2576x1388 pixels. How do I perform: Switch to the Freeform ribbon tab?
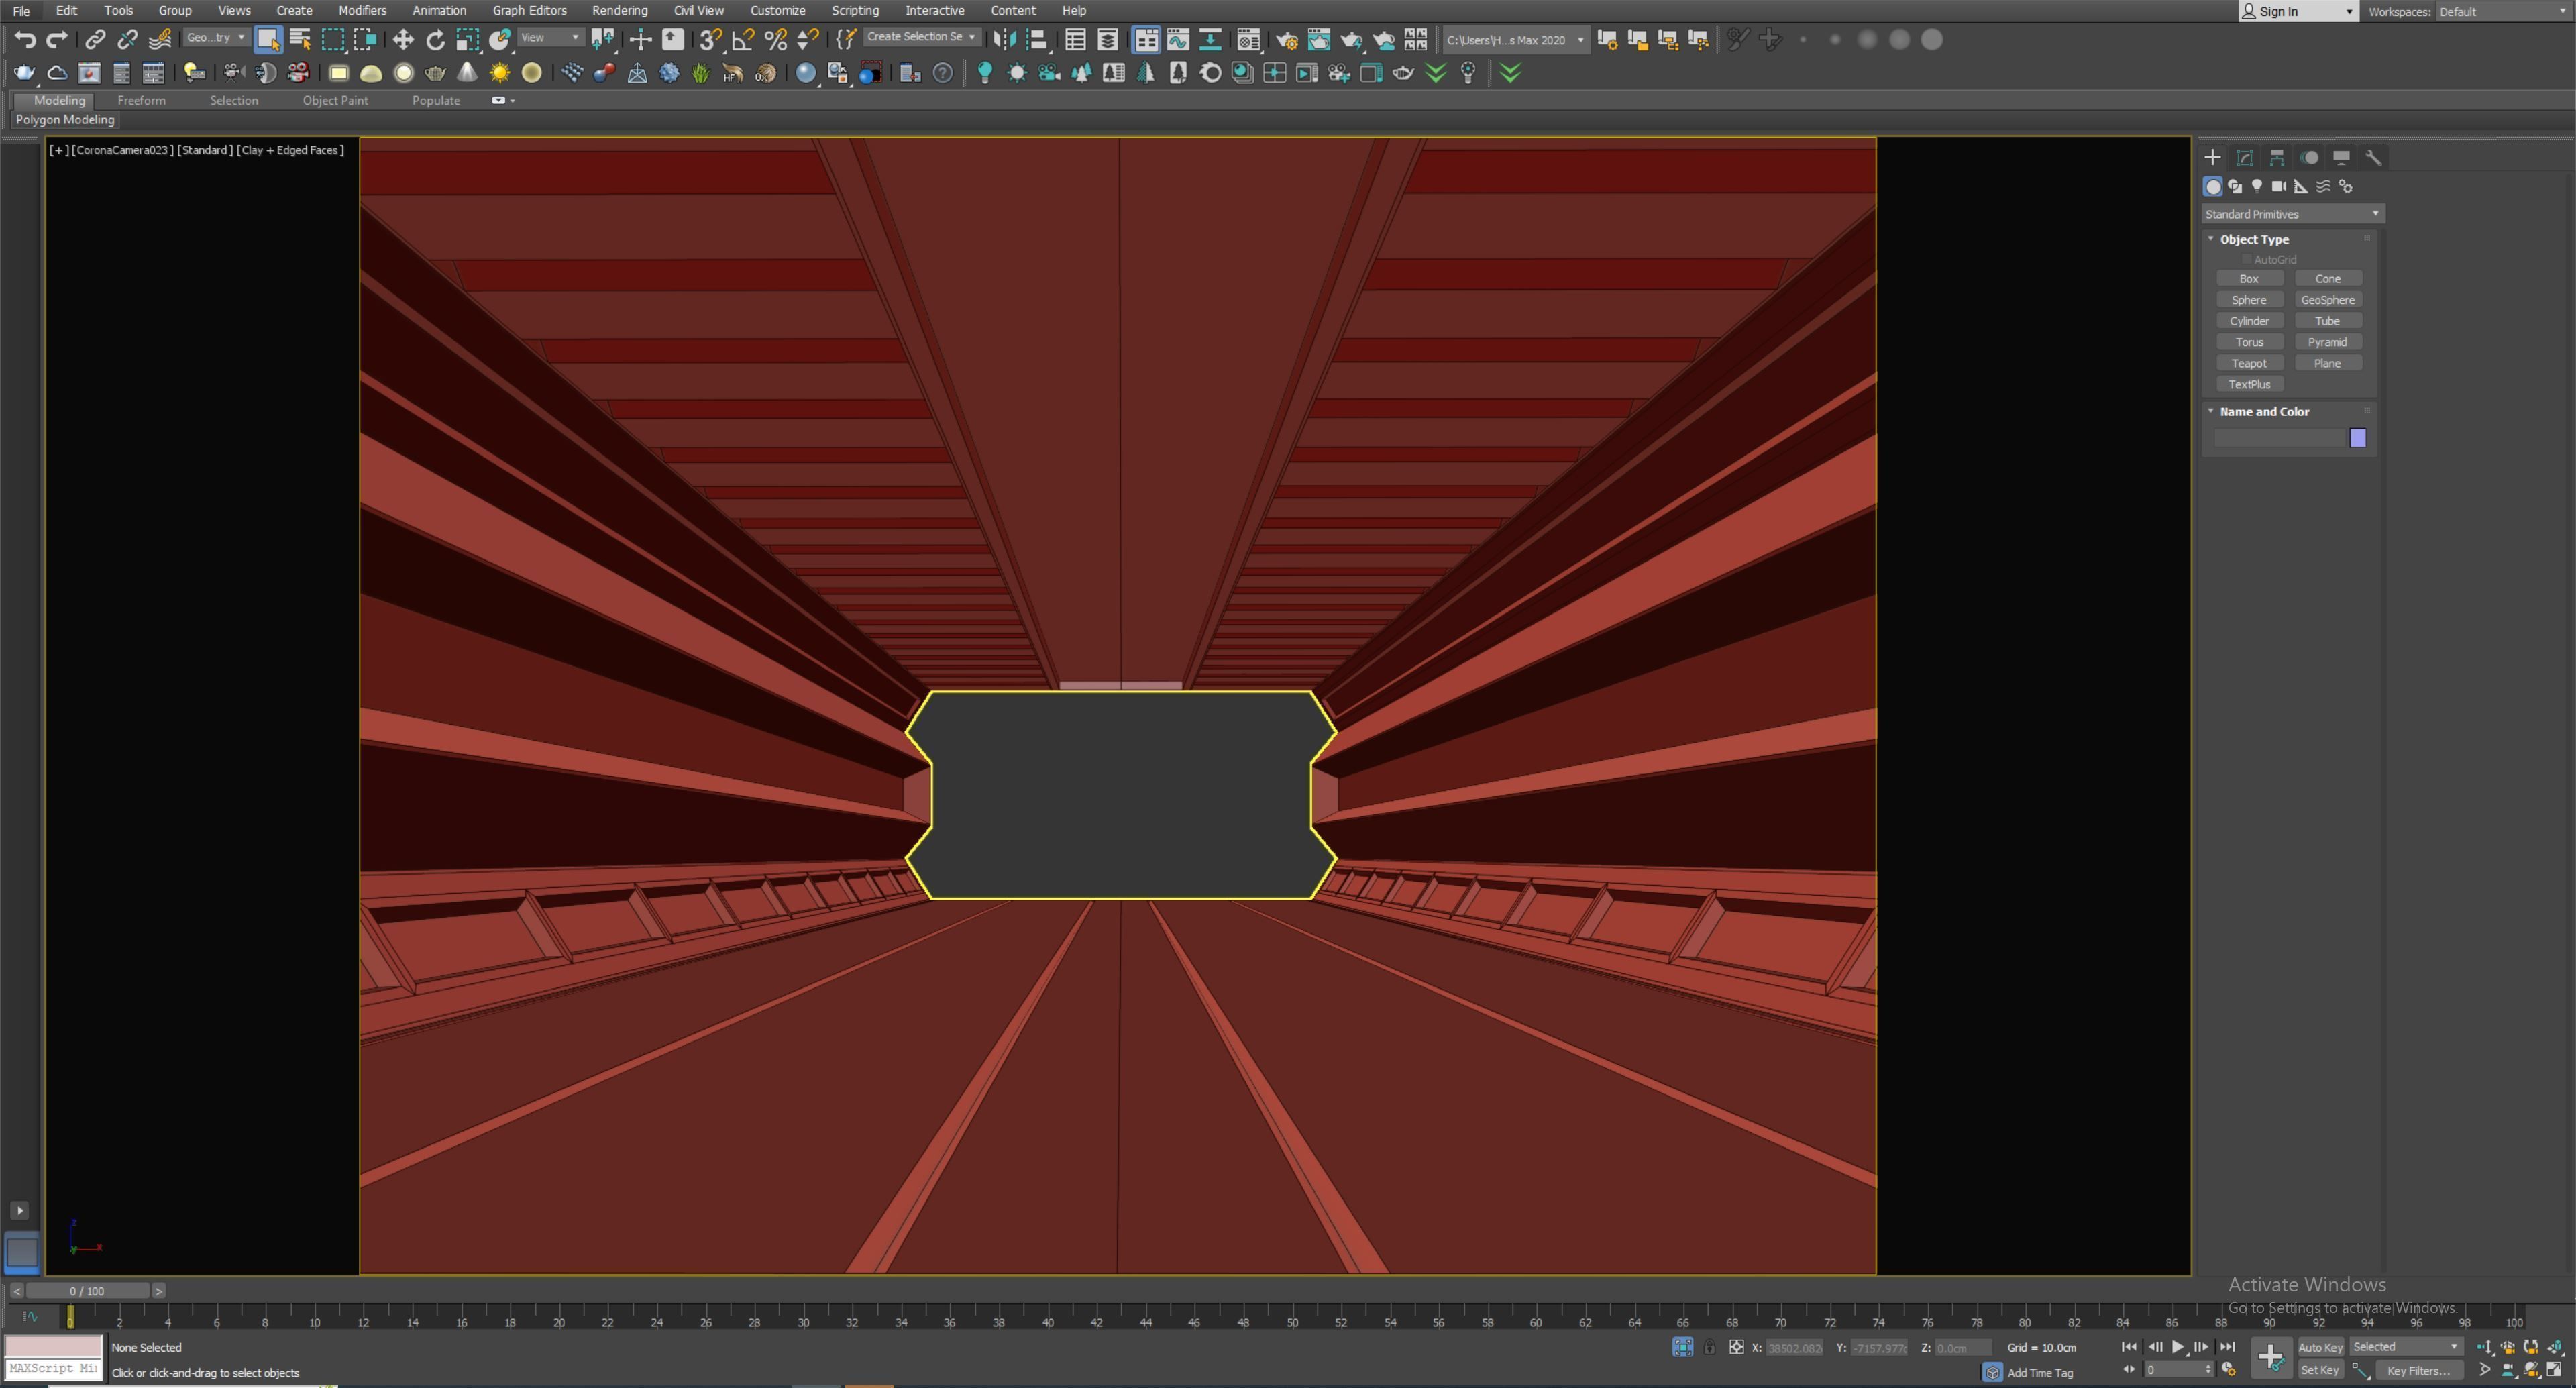point(141,101)
